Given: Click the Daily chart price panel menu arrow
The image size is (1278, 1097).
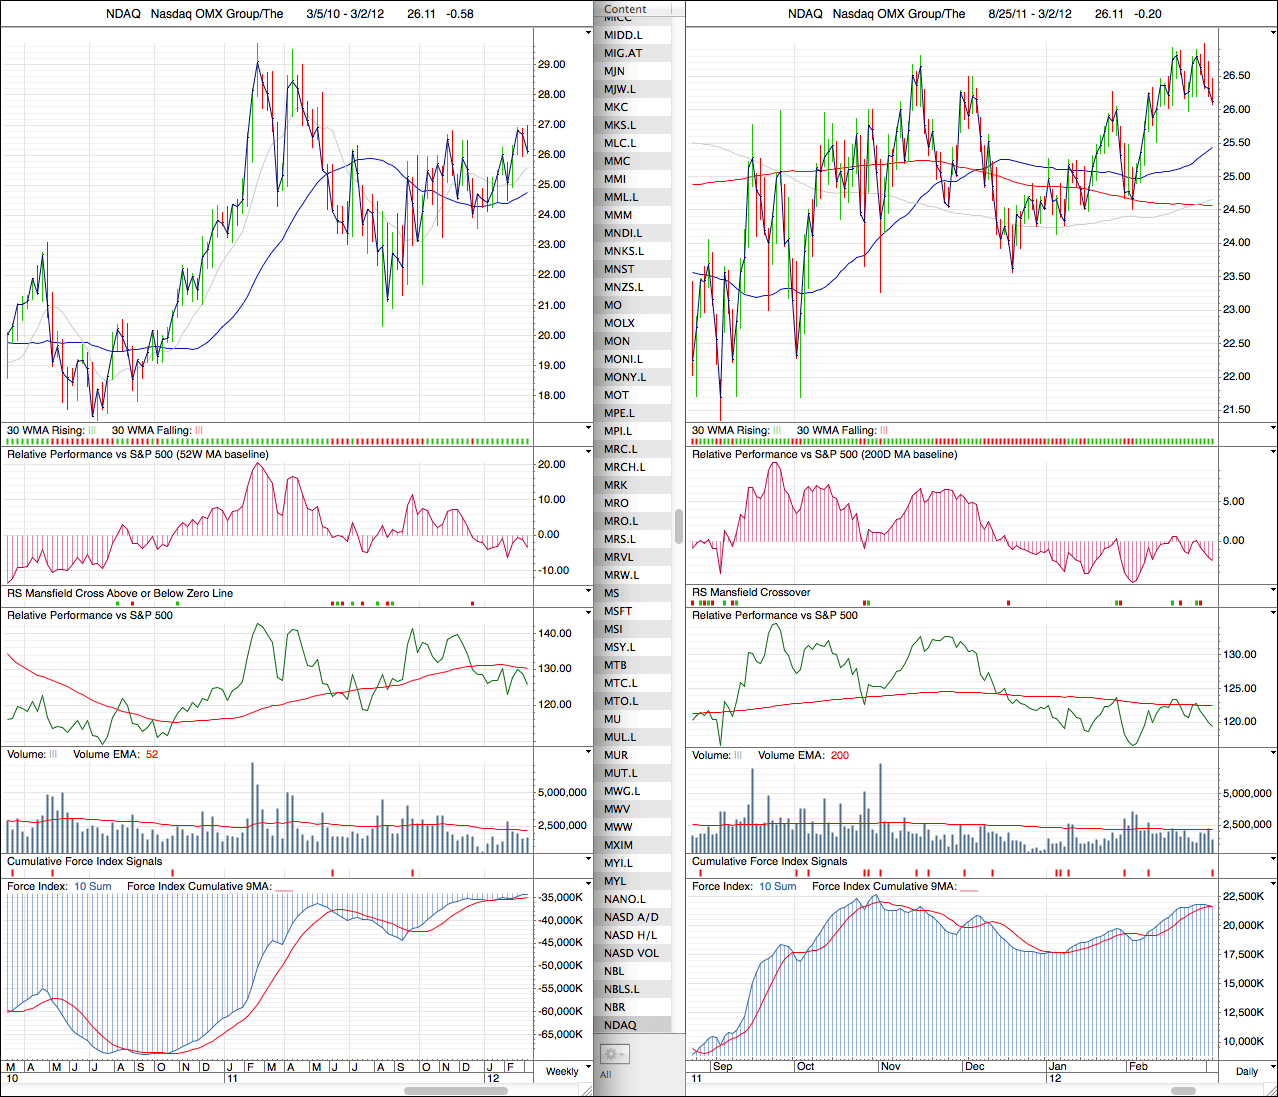Looking at the screenshot, I should [x=1272, y=33].
